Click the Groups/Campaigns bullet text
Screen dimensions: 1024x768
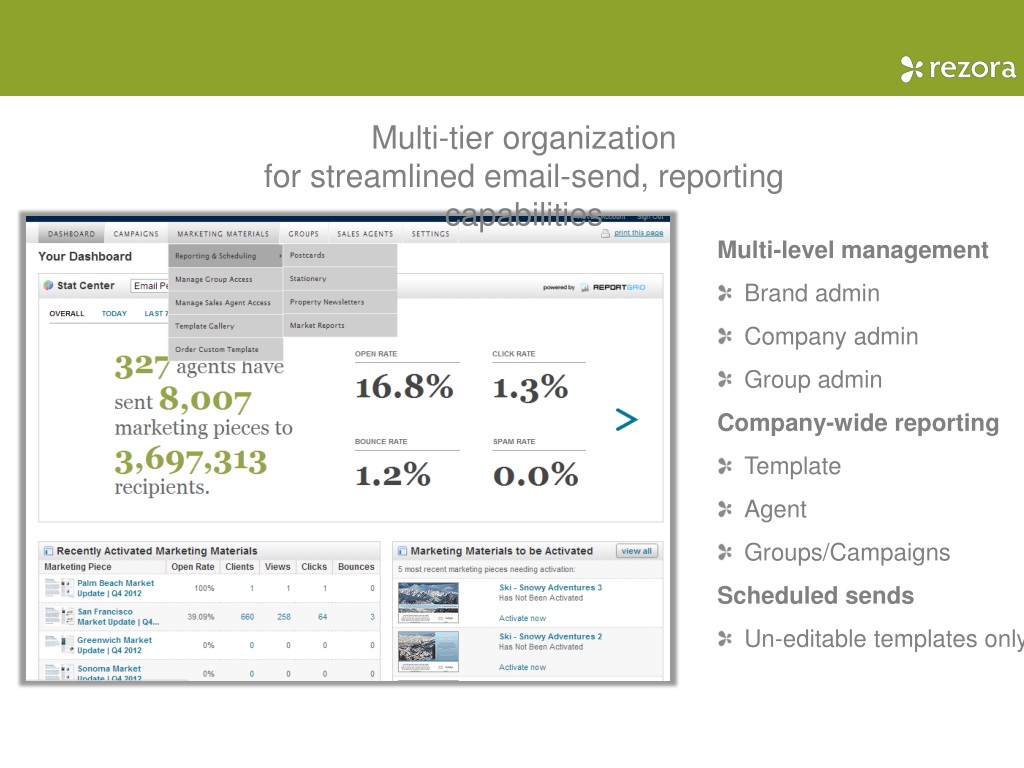coord(847,552)
